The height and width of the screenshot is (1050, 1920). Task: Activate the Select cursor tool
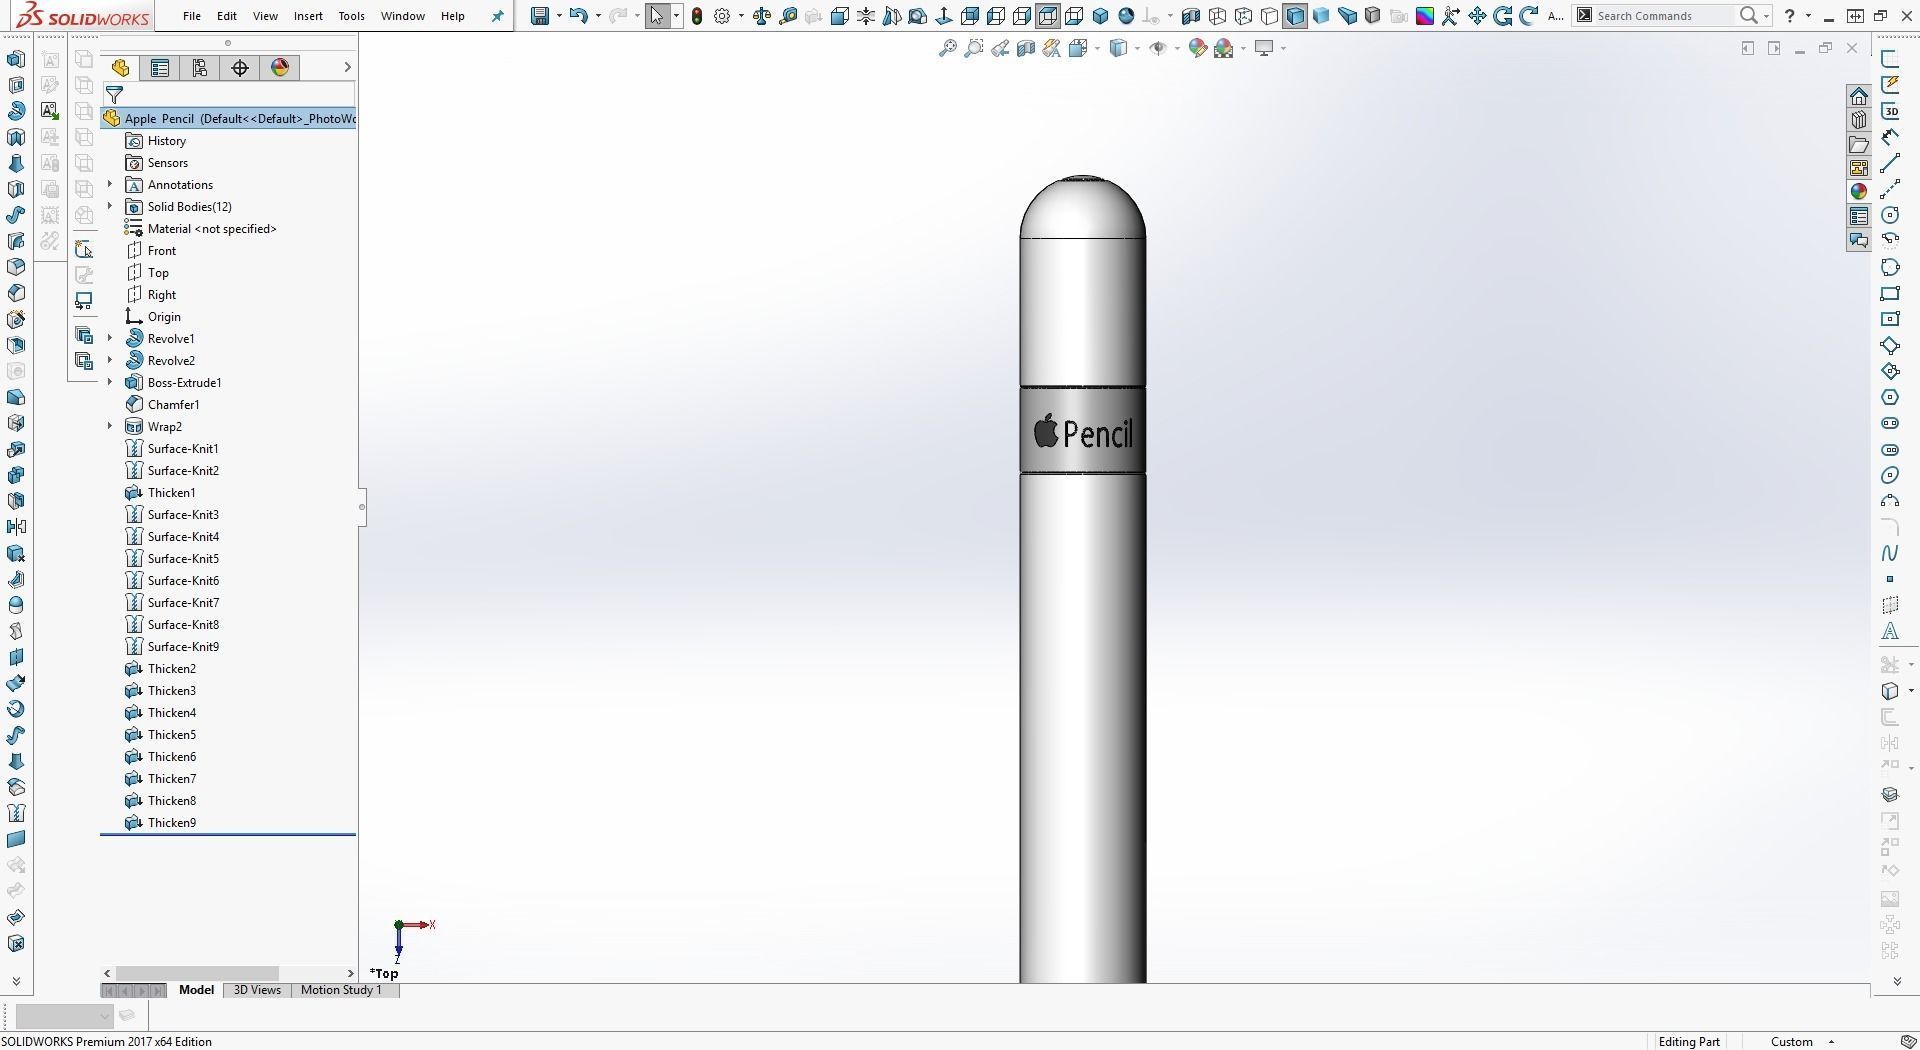657,16
